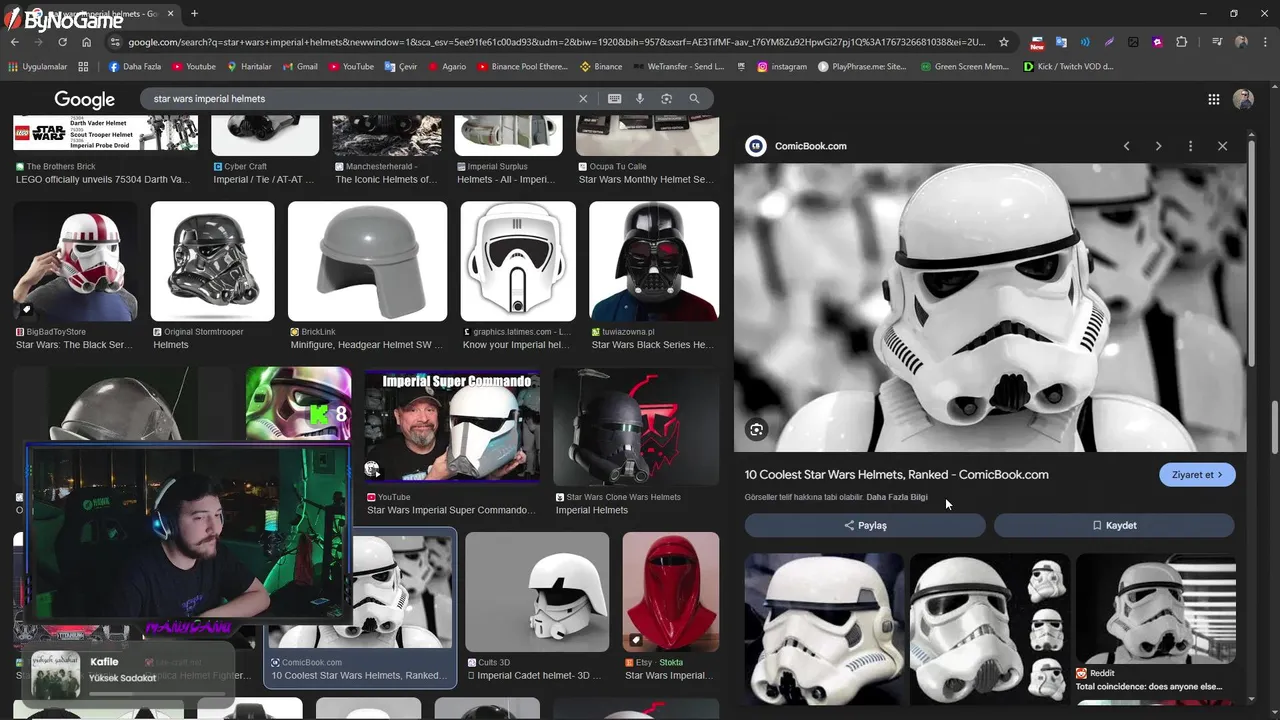Screen dimensions: 1280x720
Task: Clear the Google search box with X
Action: (583, 99)
